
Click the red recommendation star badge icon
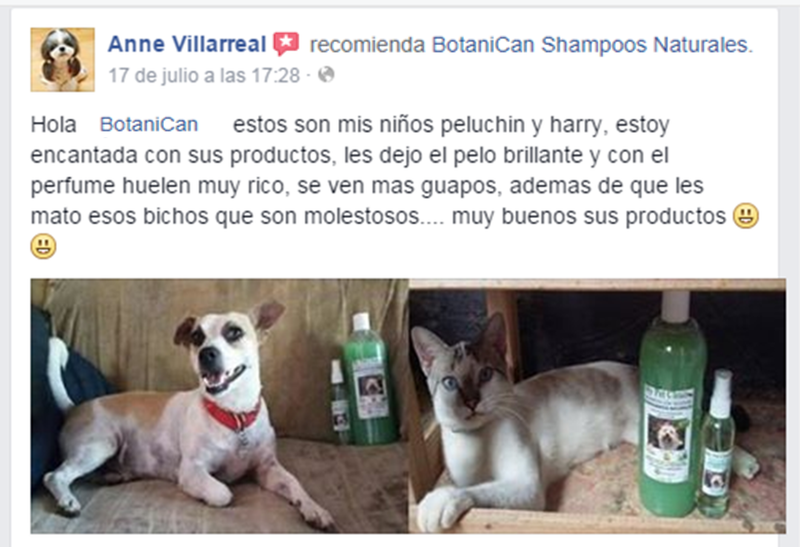point(286,44)
